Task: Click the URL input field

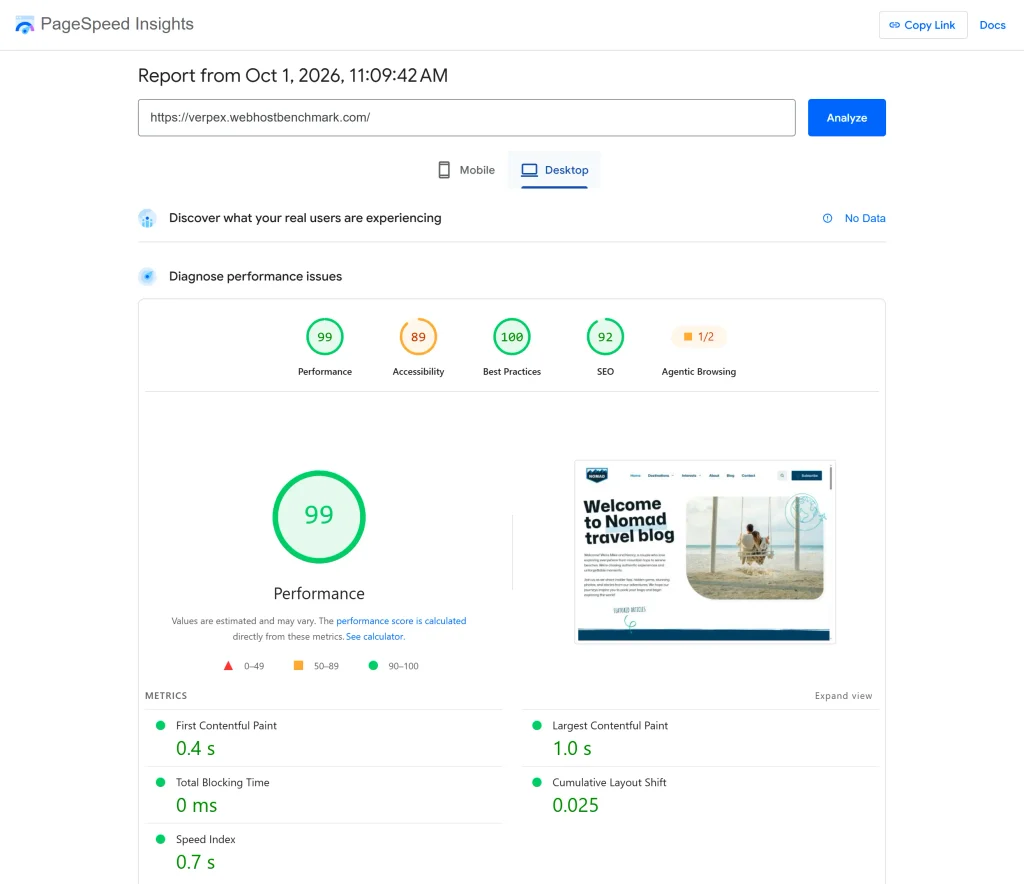Action: tap(466, 118)
